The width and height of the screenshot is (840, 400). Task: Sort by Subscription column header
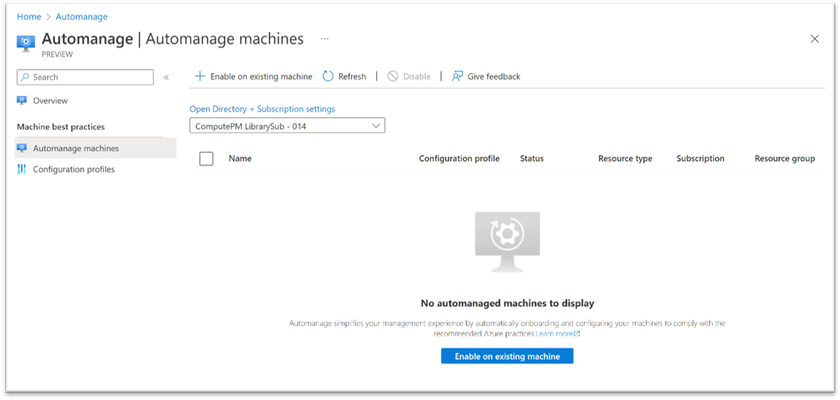pos(700,159)
